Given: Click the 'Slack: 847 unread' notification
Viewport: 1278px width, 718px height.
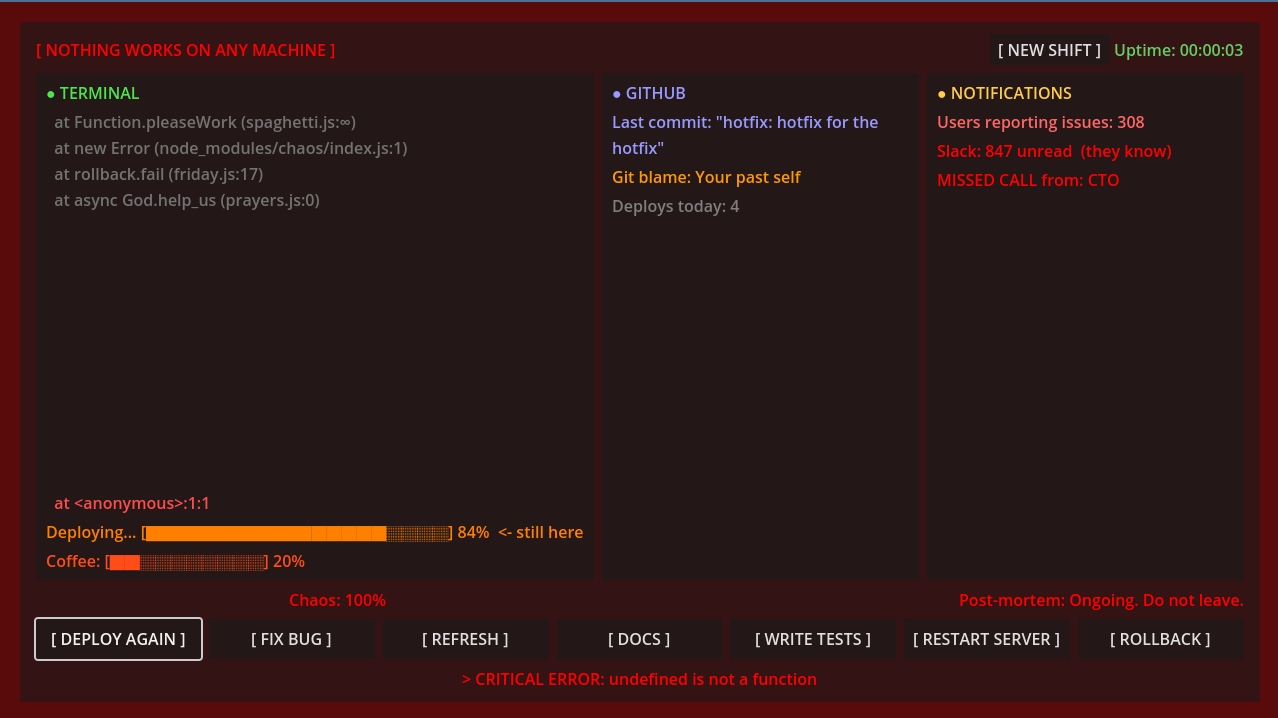Looking at the screenshot, I should (x=1054, y=151).
